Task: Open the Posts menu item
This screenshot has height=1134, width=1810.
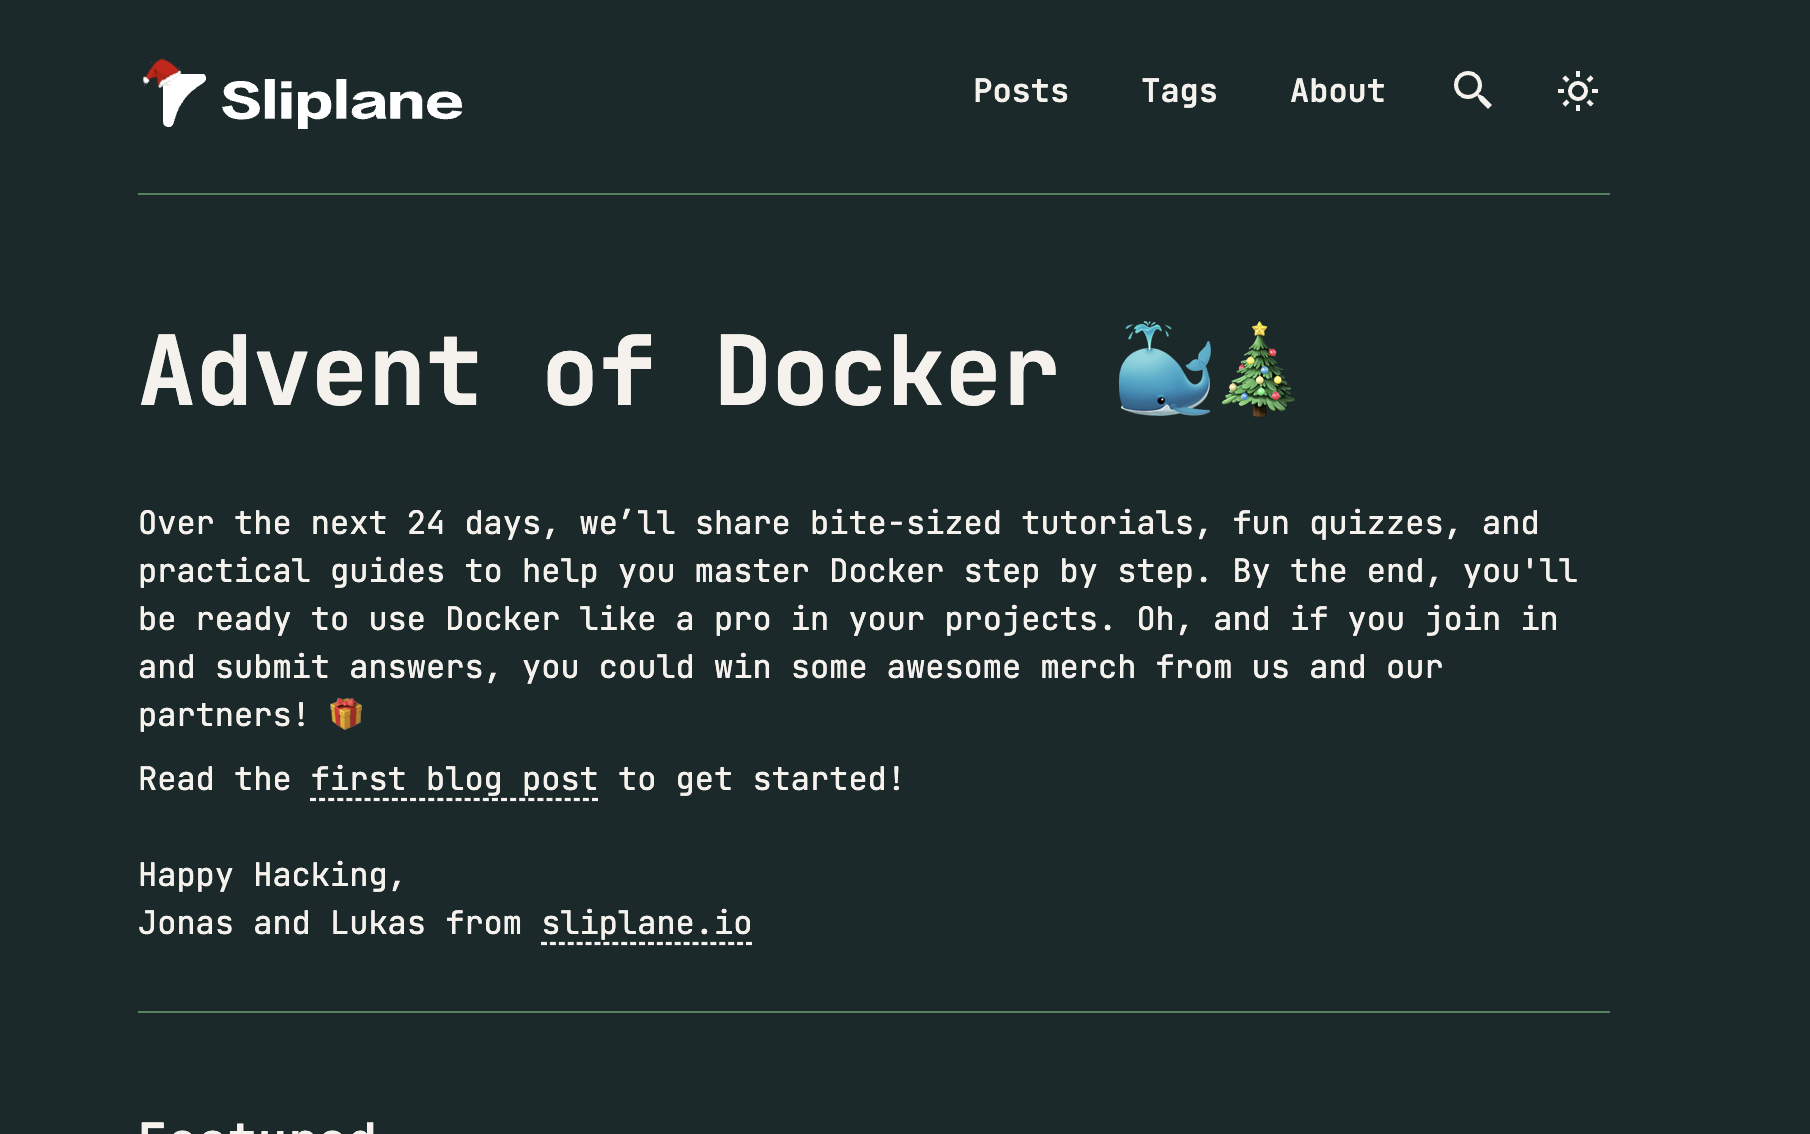Action: click(x=1021, y=91)
